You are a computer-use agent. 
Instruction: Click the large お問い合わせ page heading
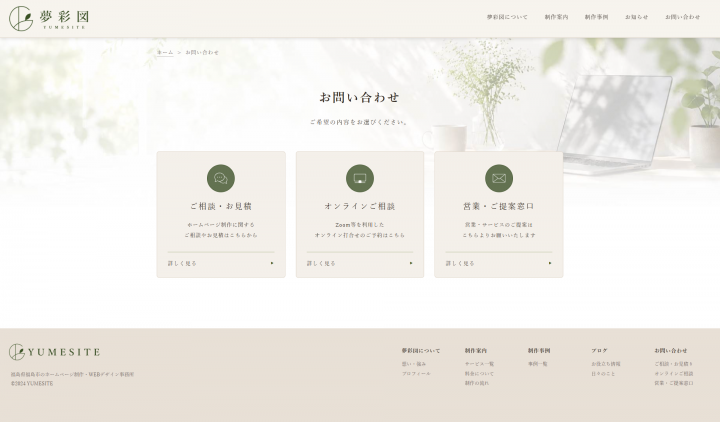[360, 97]
